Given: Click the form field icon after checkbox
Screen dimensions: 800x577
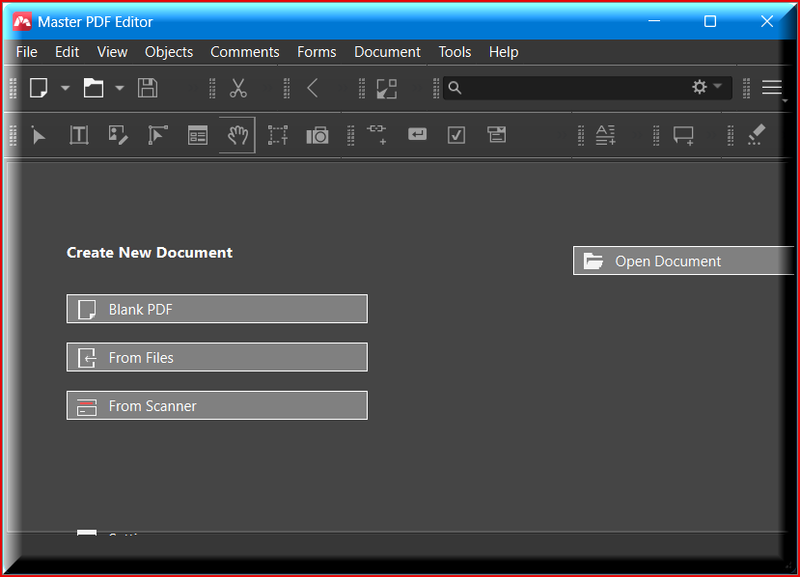Looking at the screenshot, I should (496, 135).
